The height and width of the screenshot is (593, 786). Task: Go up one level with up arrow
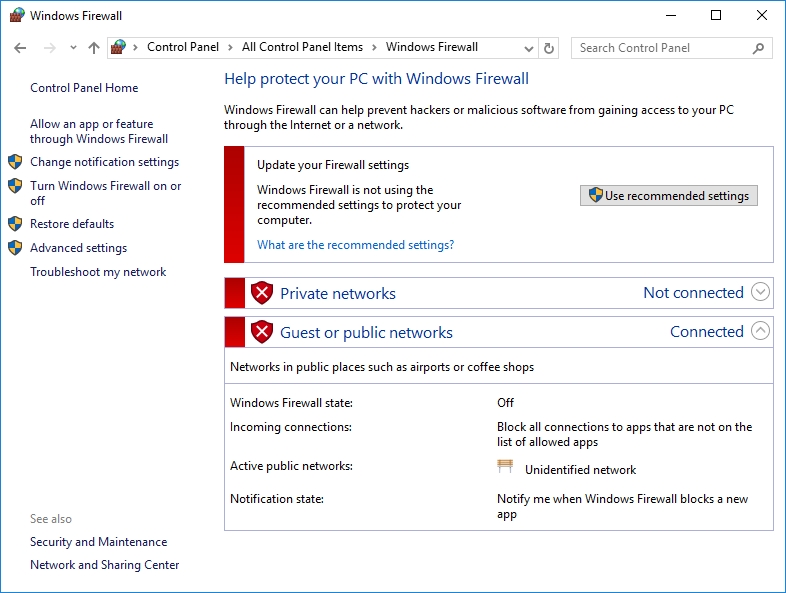click(94, 48)
